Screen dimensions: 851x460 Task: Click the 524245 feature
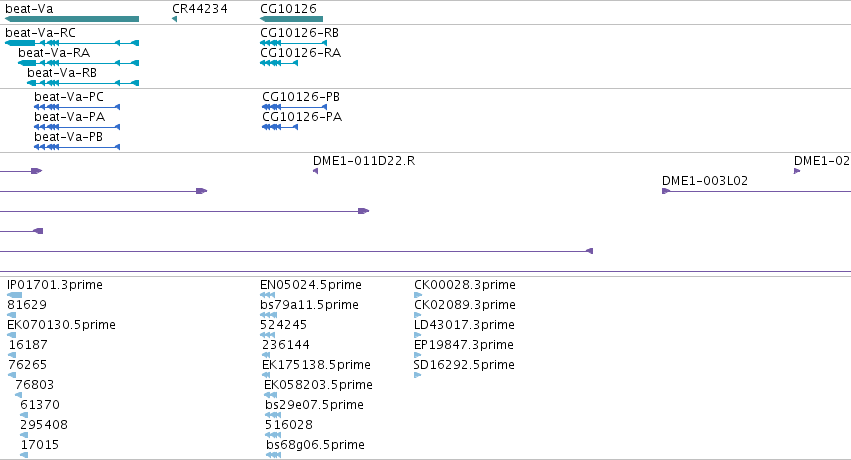pos(268,335)
